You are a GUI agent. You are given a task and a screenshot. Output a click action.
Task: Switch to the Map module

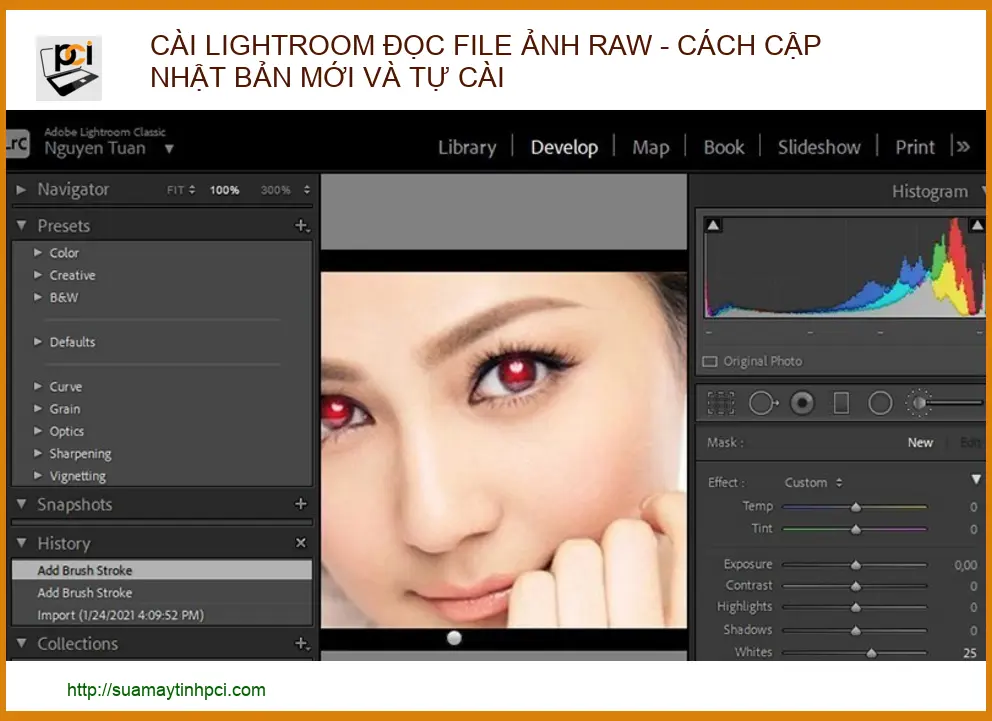point(650,147)
